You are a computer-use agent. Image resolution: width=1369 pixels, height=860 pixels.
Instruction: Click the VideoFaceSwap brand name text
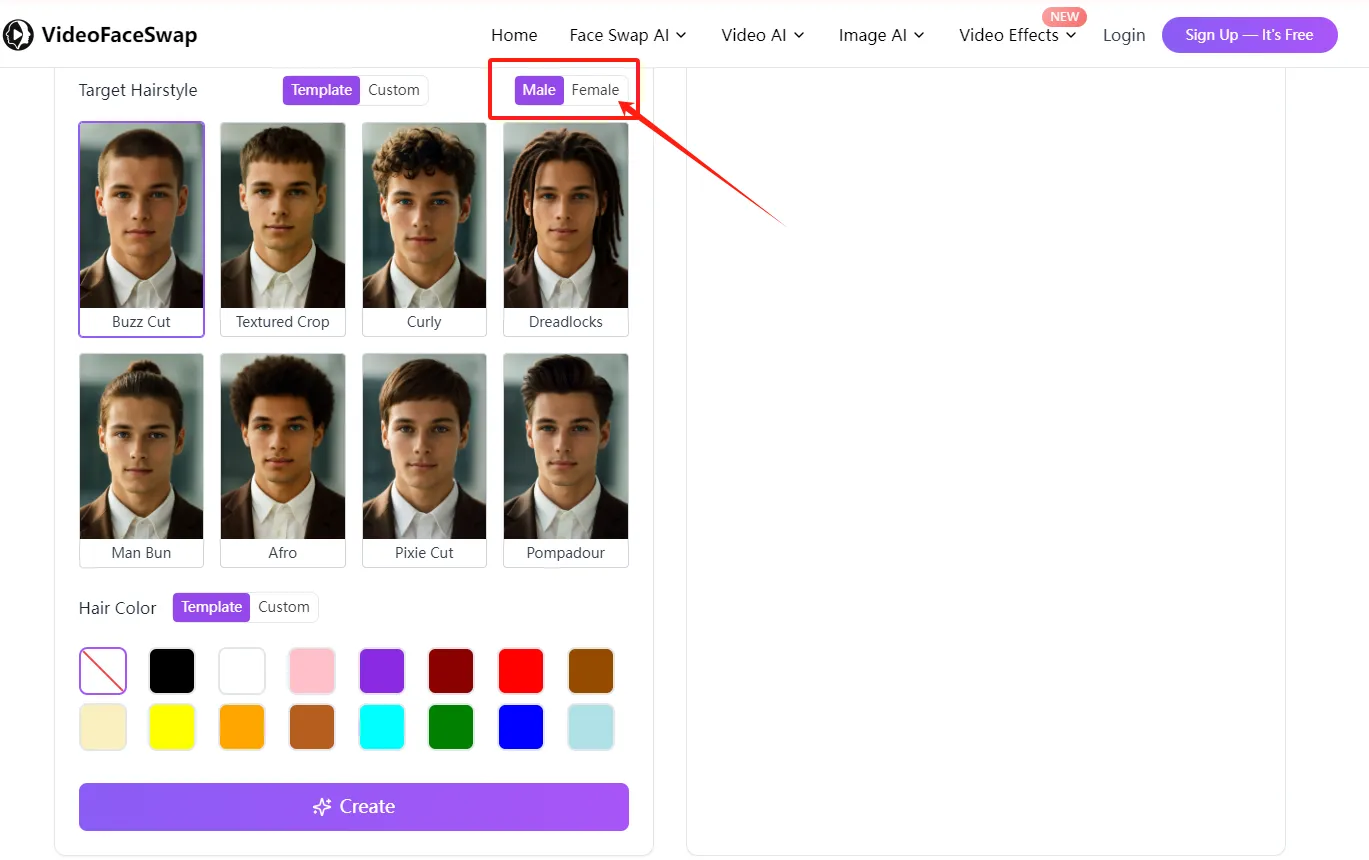[x=119, y=35]
